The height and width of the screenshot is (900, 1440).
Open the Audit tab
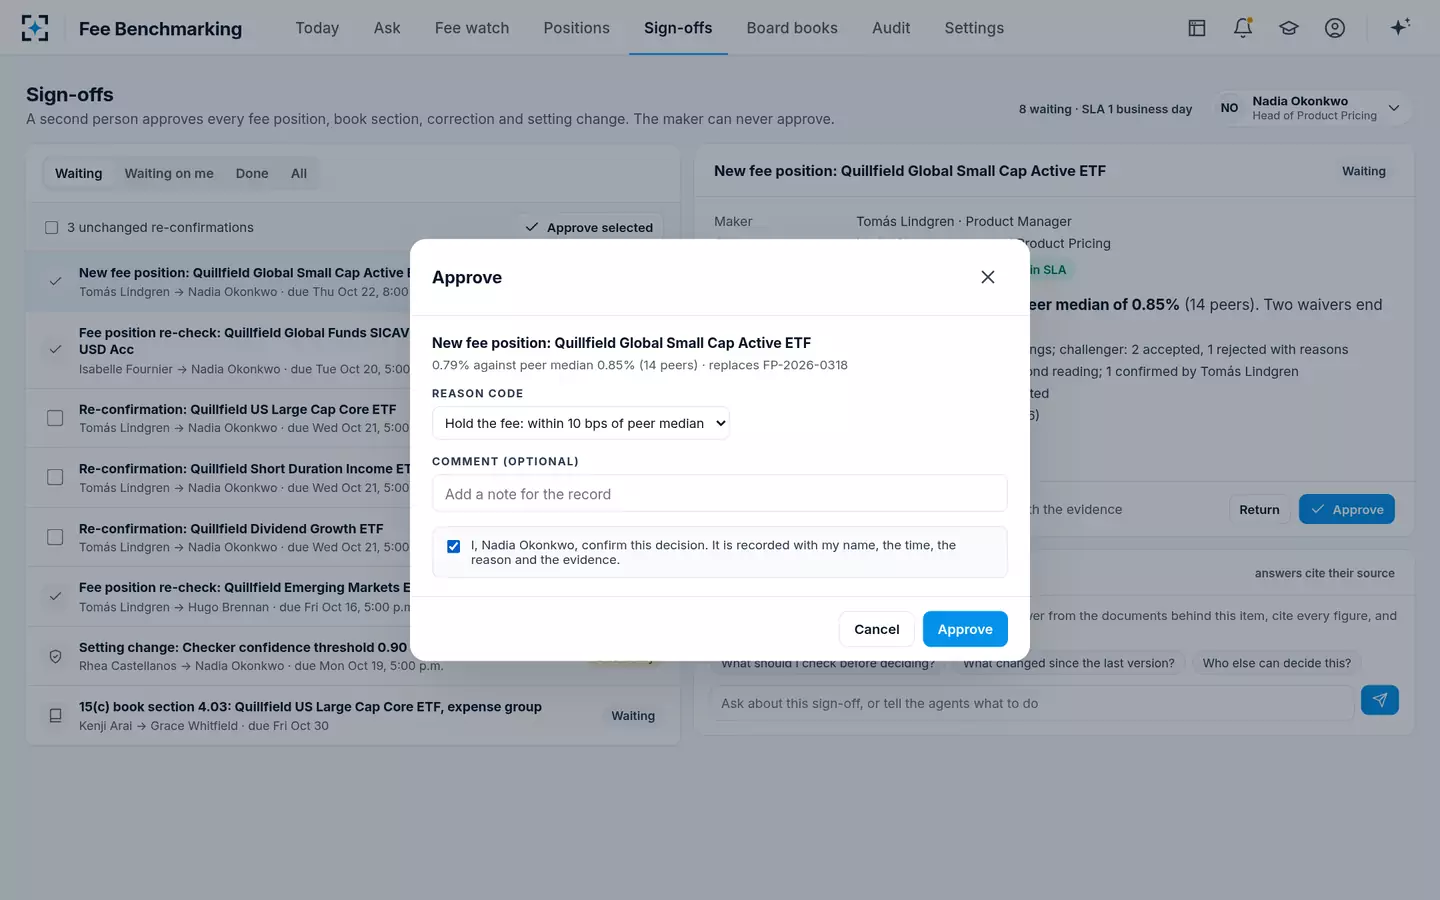click(x=891, y=28)
